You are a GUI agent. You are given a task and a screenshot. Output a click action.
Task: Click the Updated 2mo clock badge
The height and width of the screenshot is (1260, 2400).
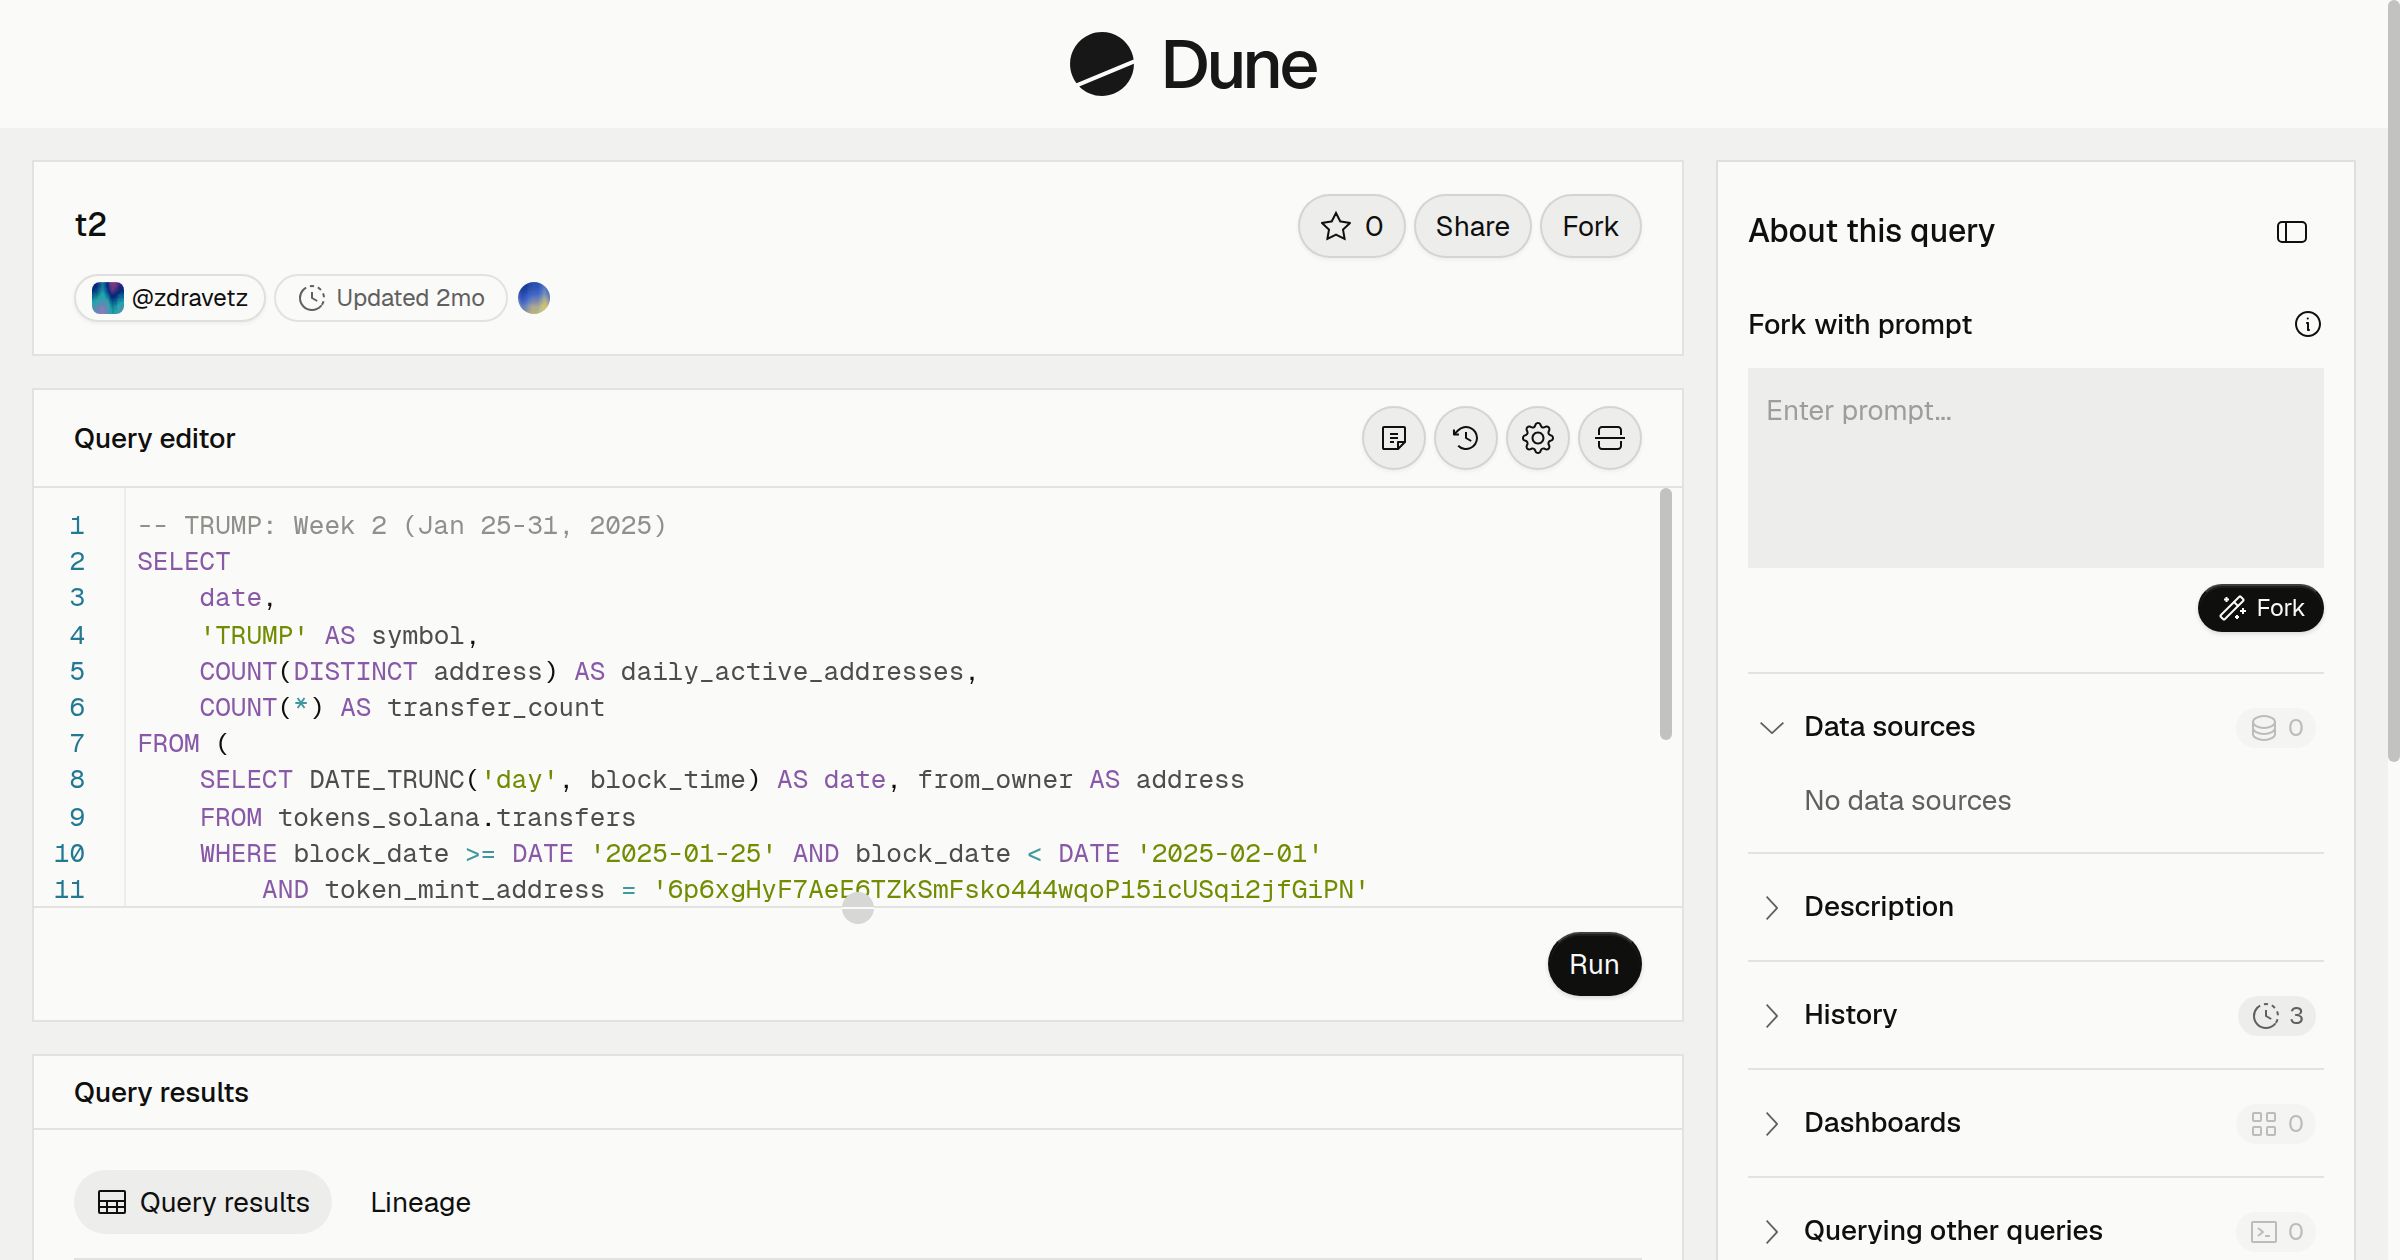point(391,298)
